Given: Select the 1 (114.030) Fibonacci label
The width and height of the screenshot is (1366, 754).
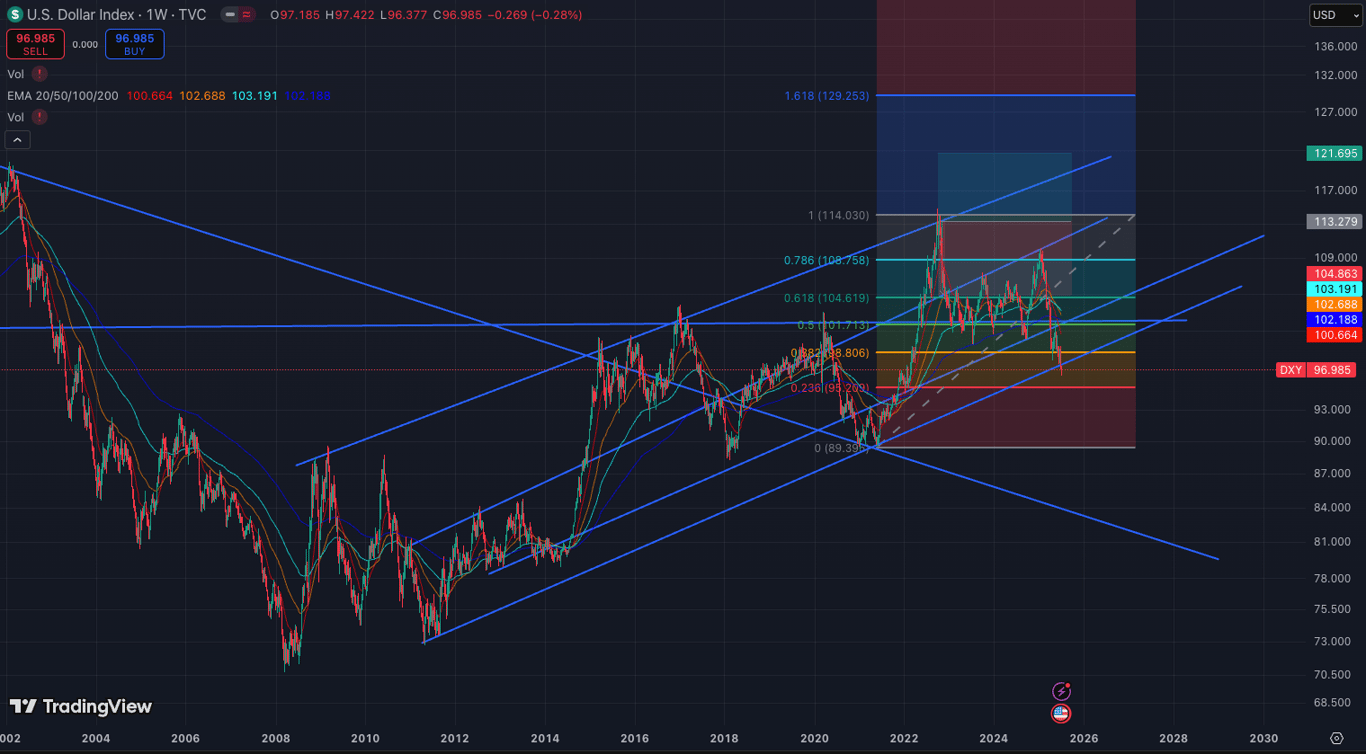Looking at the screenshot, I should click(x=839, y=216).
